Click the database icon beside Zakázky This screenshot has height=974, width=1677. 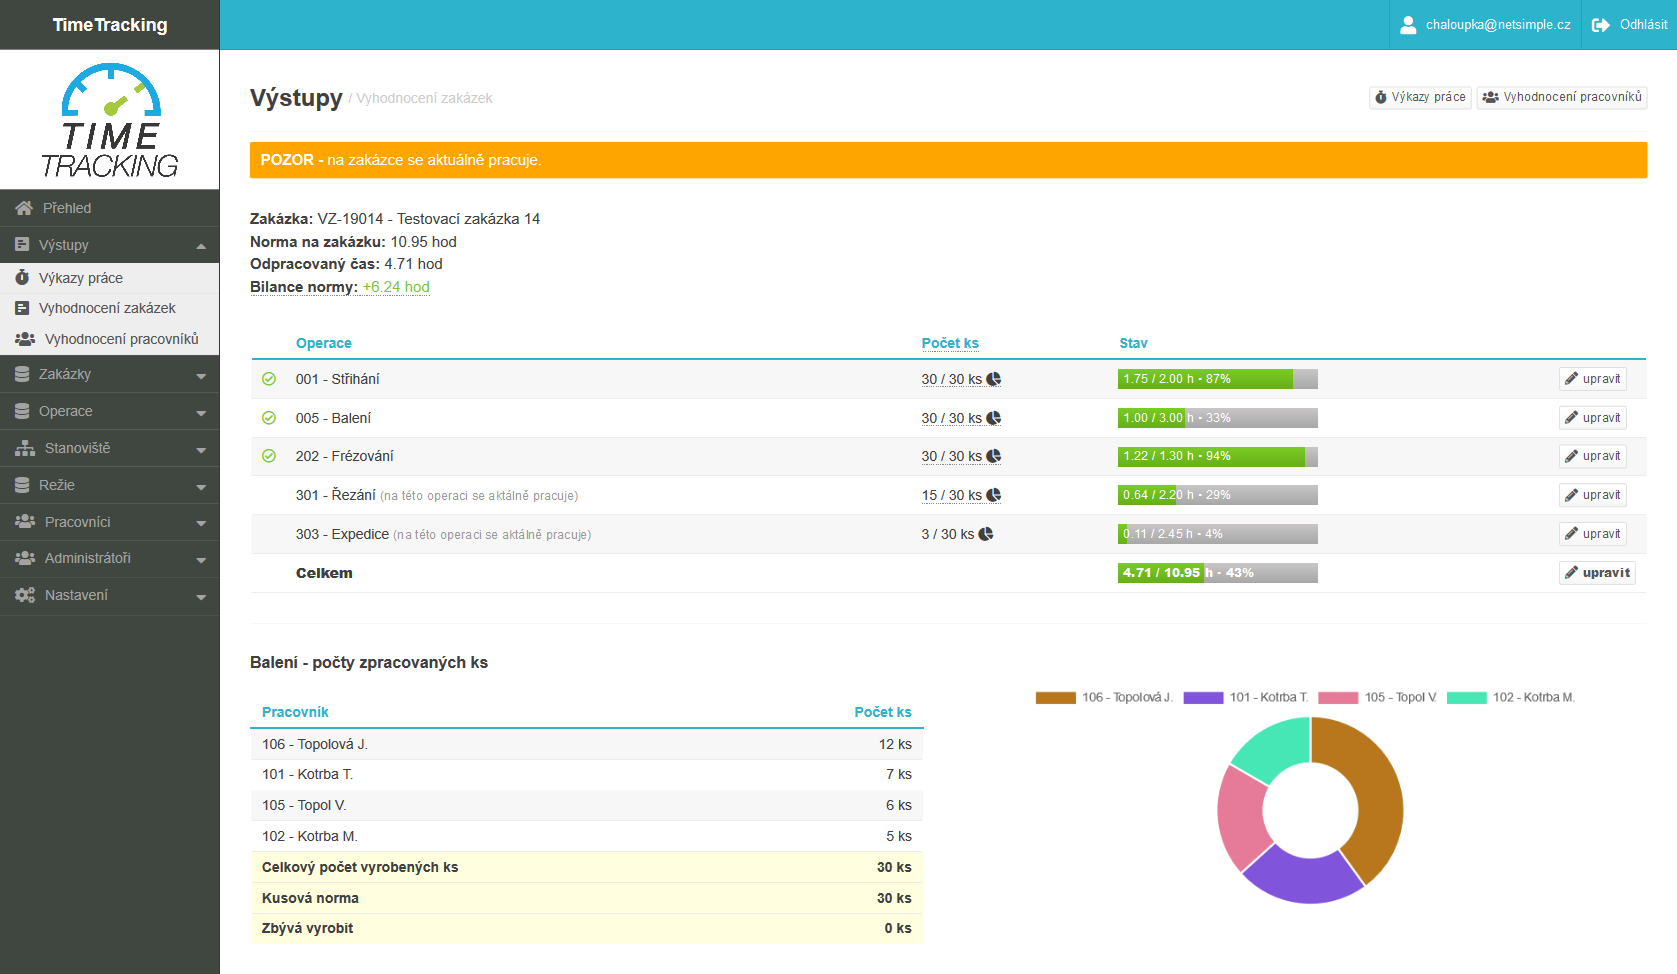point(22,374)
